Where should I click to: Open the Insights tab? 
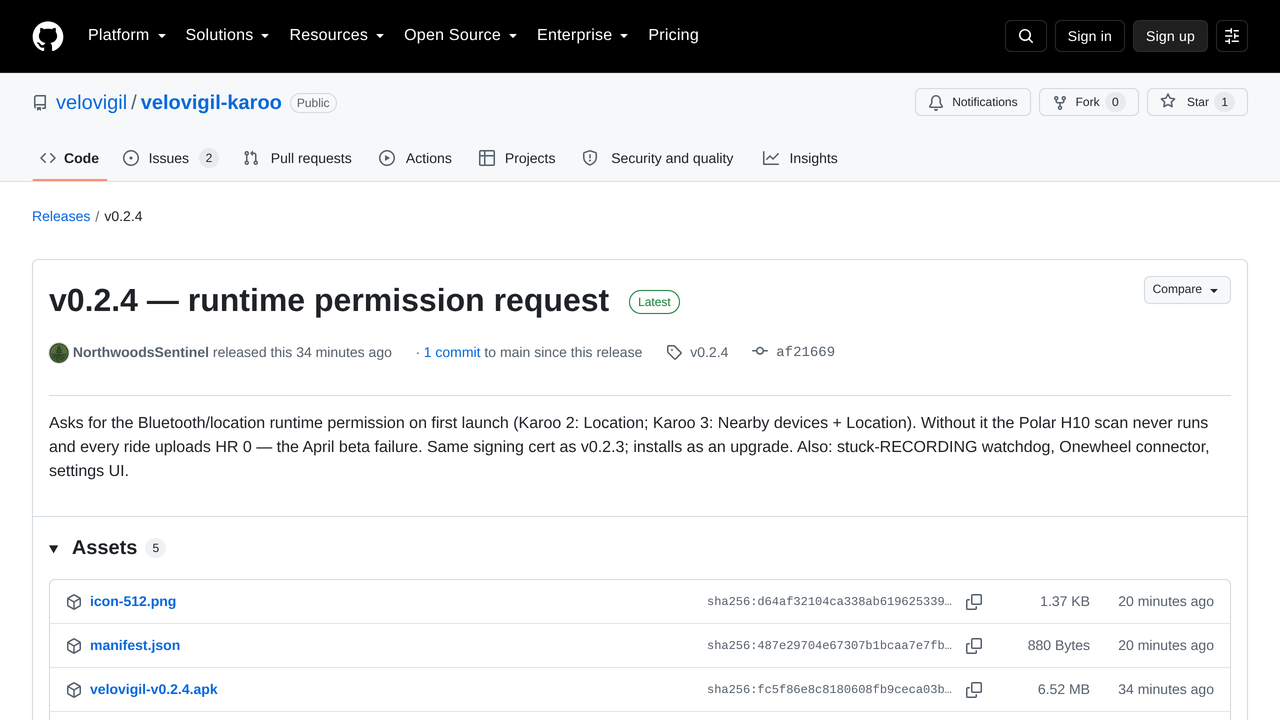[x=800, y=158]
